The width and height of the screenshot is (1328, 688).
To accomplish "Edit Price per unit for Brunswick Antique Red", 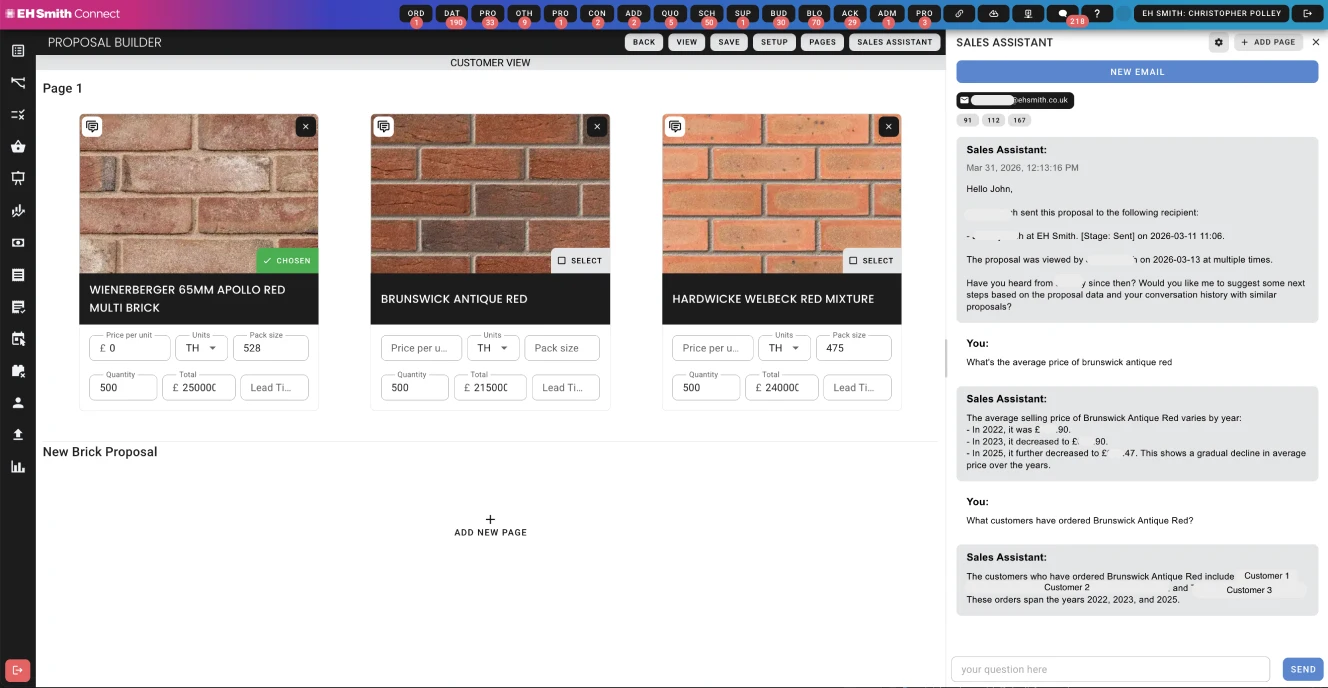I will point(421,348).
